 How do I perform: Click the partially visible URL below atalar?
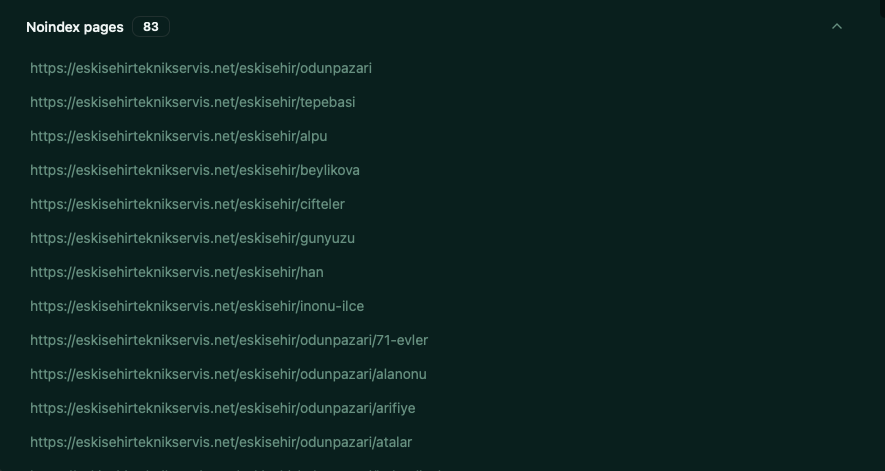(237, 469)
